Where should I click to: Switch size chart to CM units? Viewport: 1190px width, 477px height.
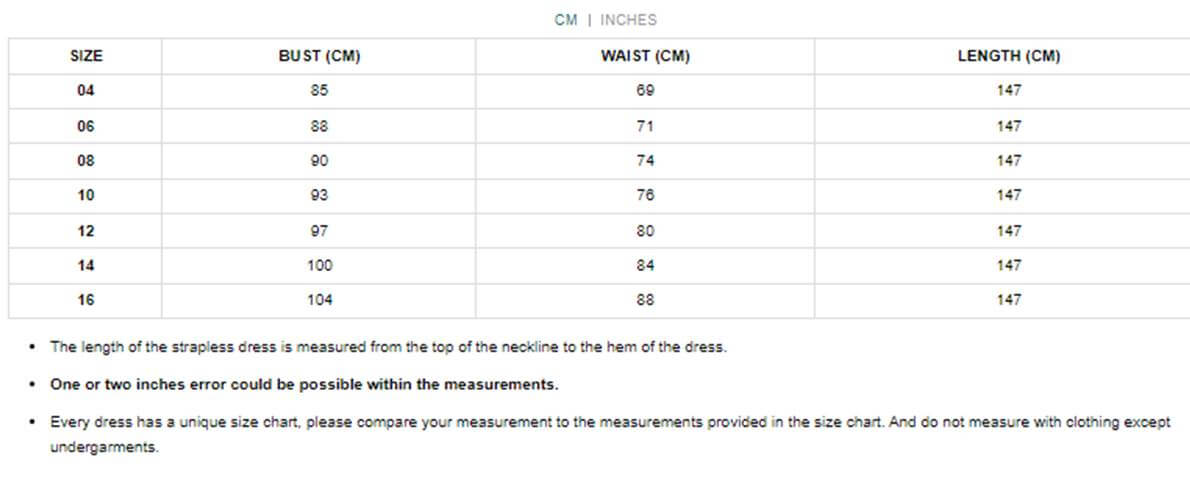click(565, 20)
